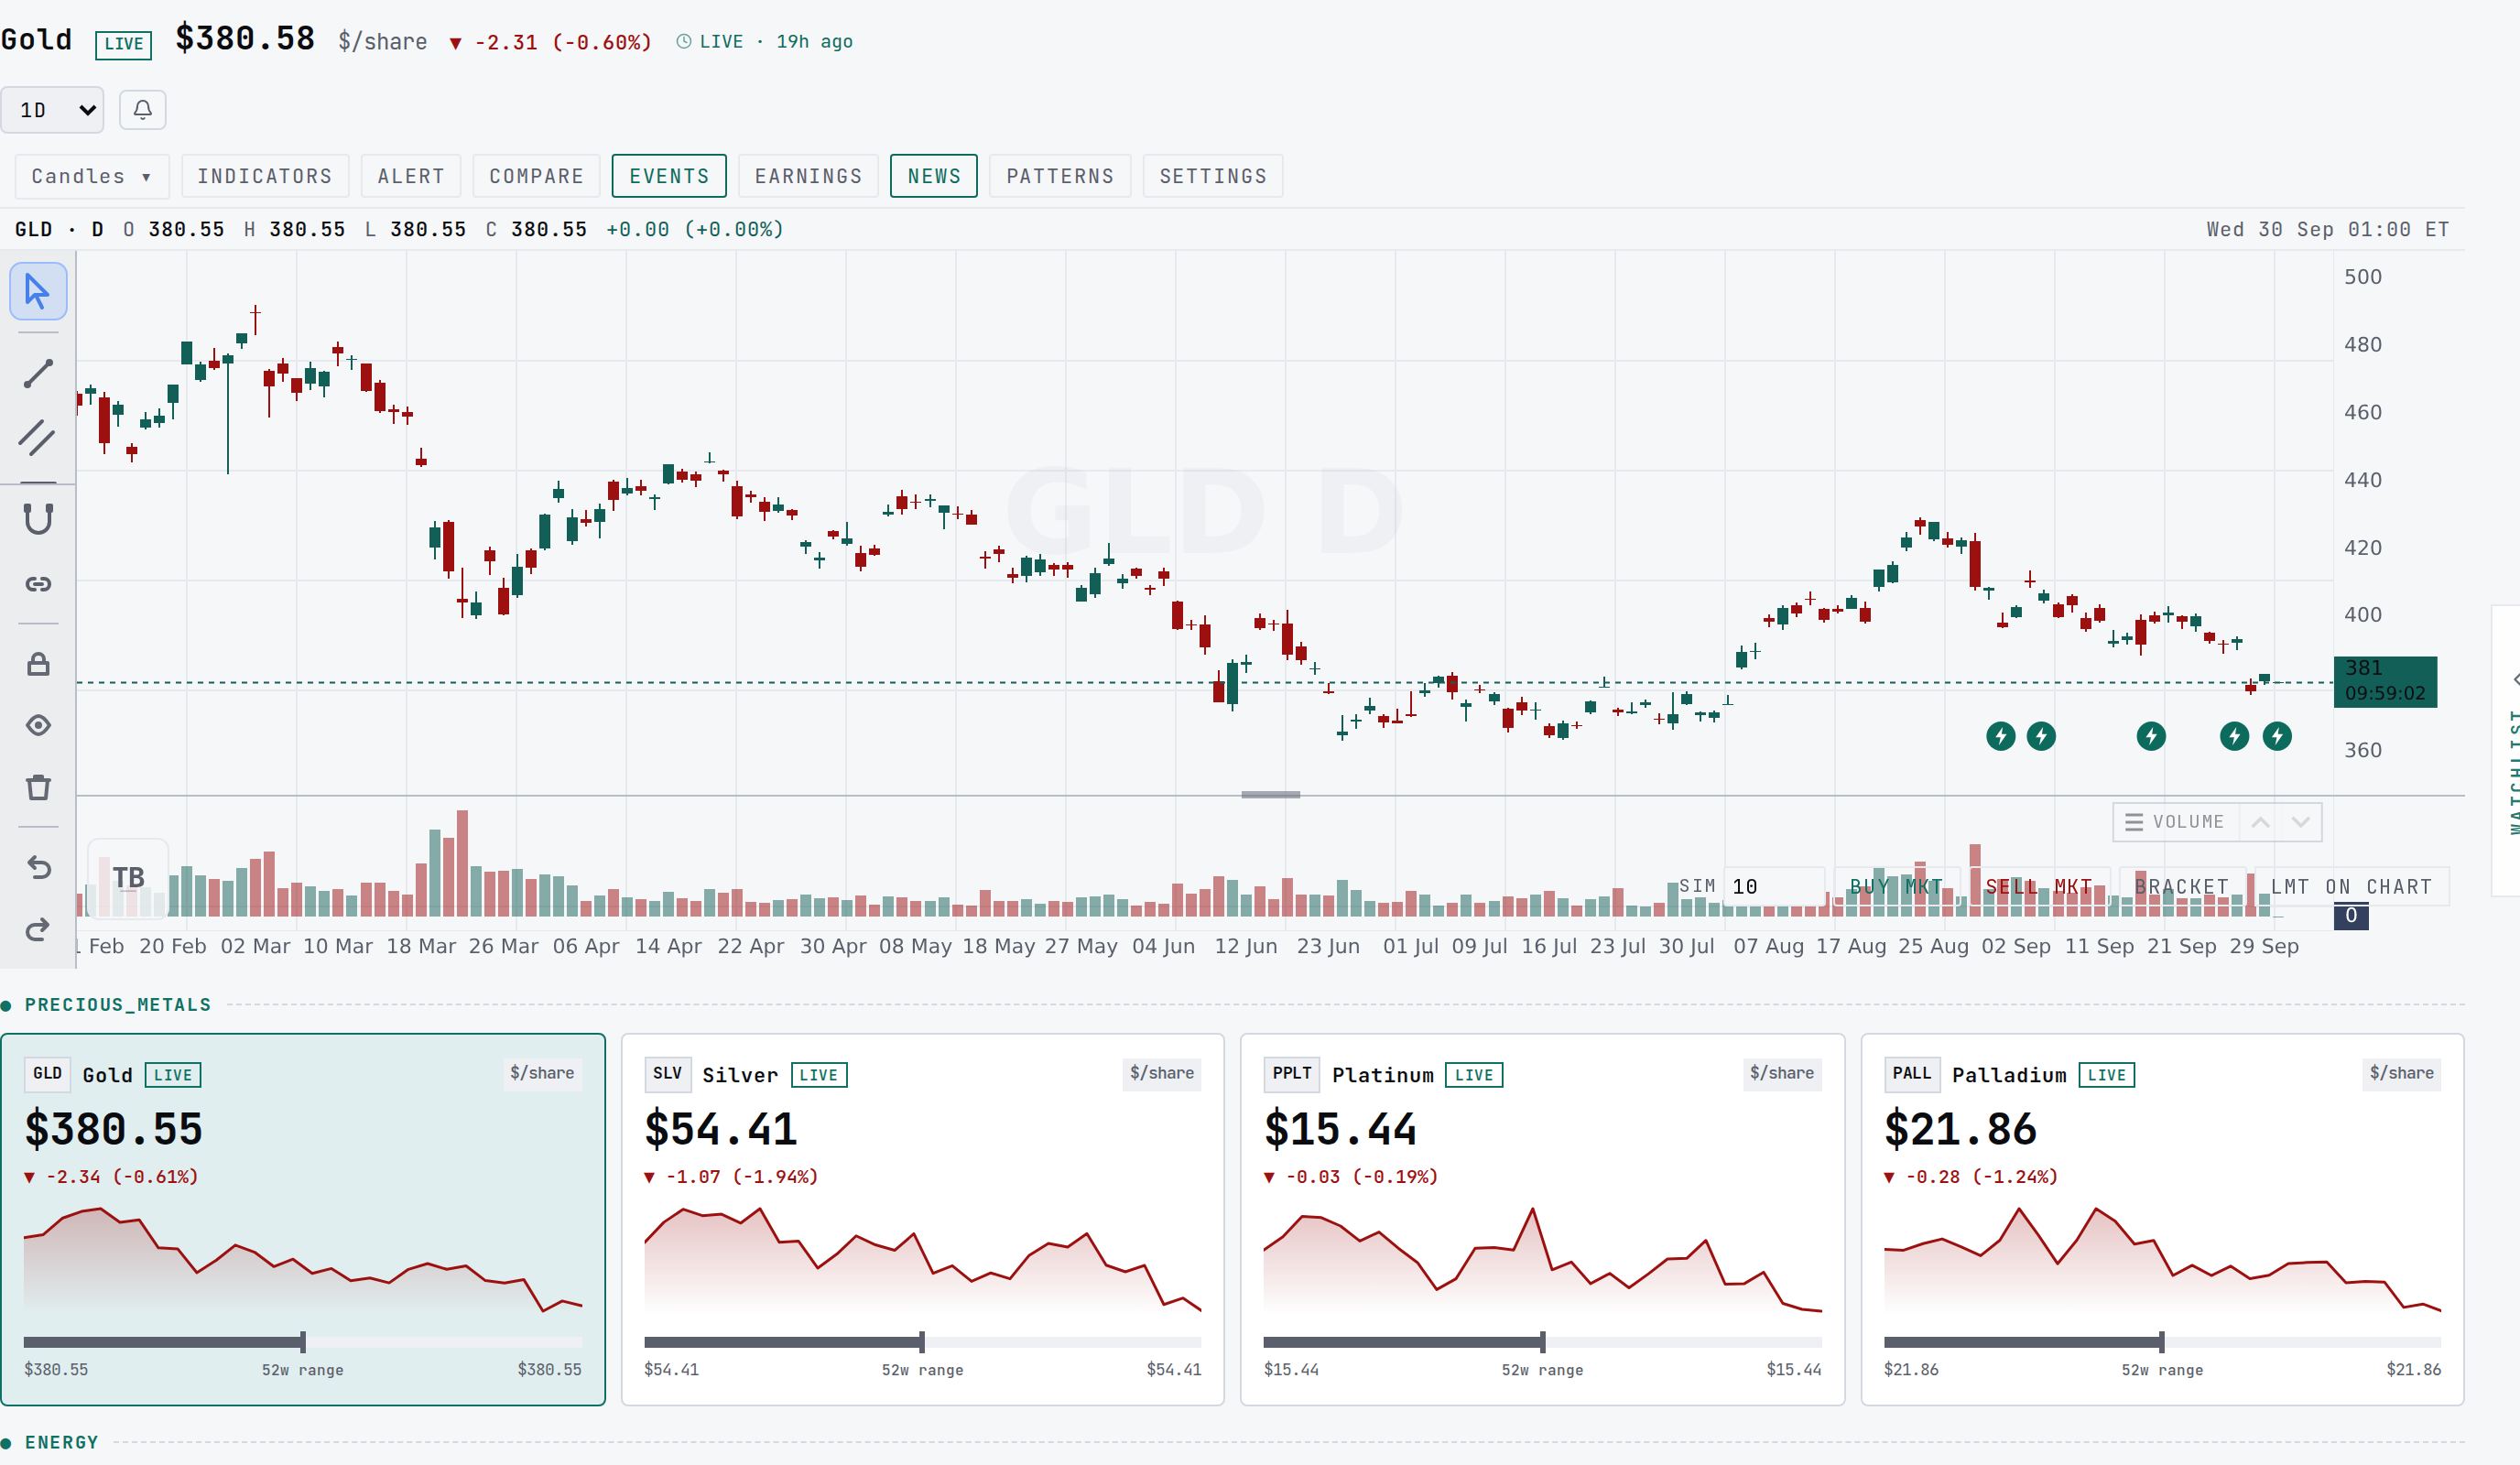The image size is (2520, 1465).
Task: Click the redo arrow icon
Action: tap(38, 930)
